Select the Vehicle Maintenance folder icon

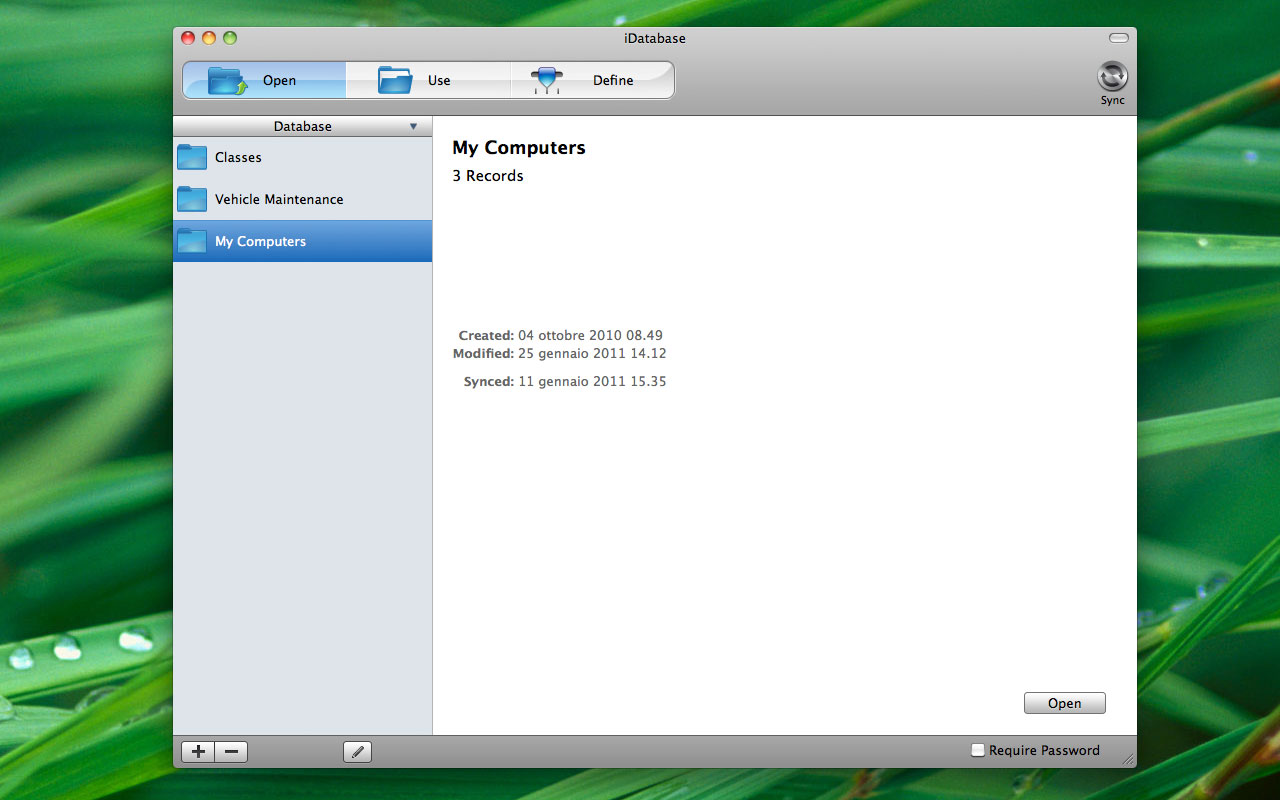pyautogui.click(x=192, y=199)
